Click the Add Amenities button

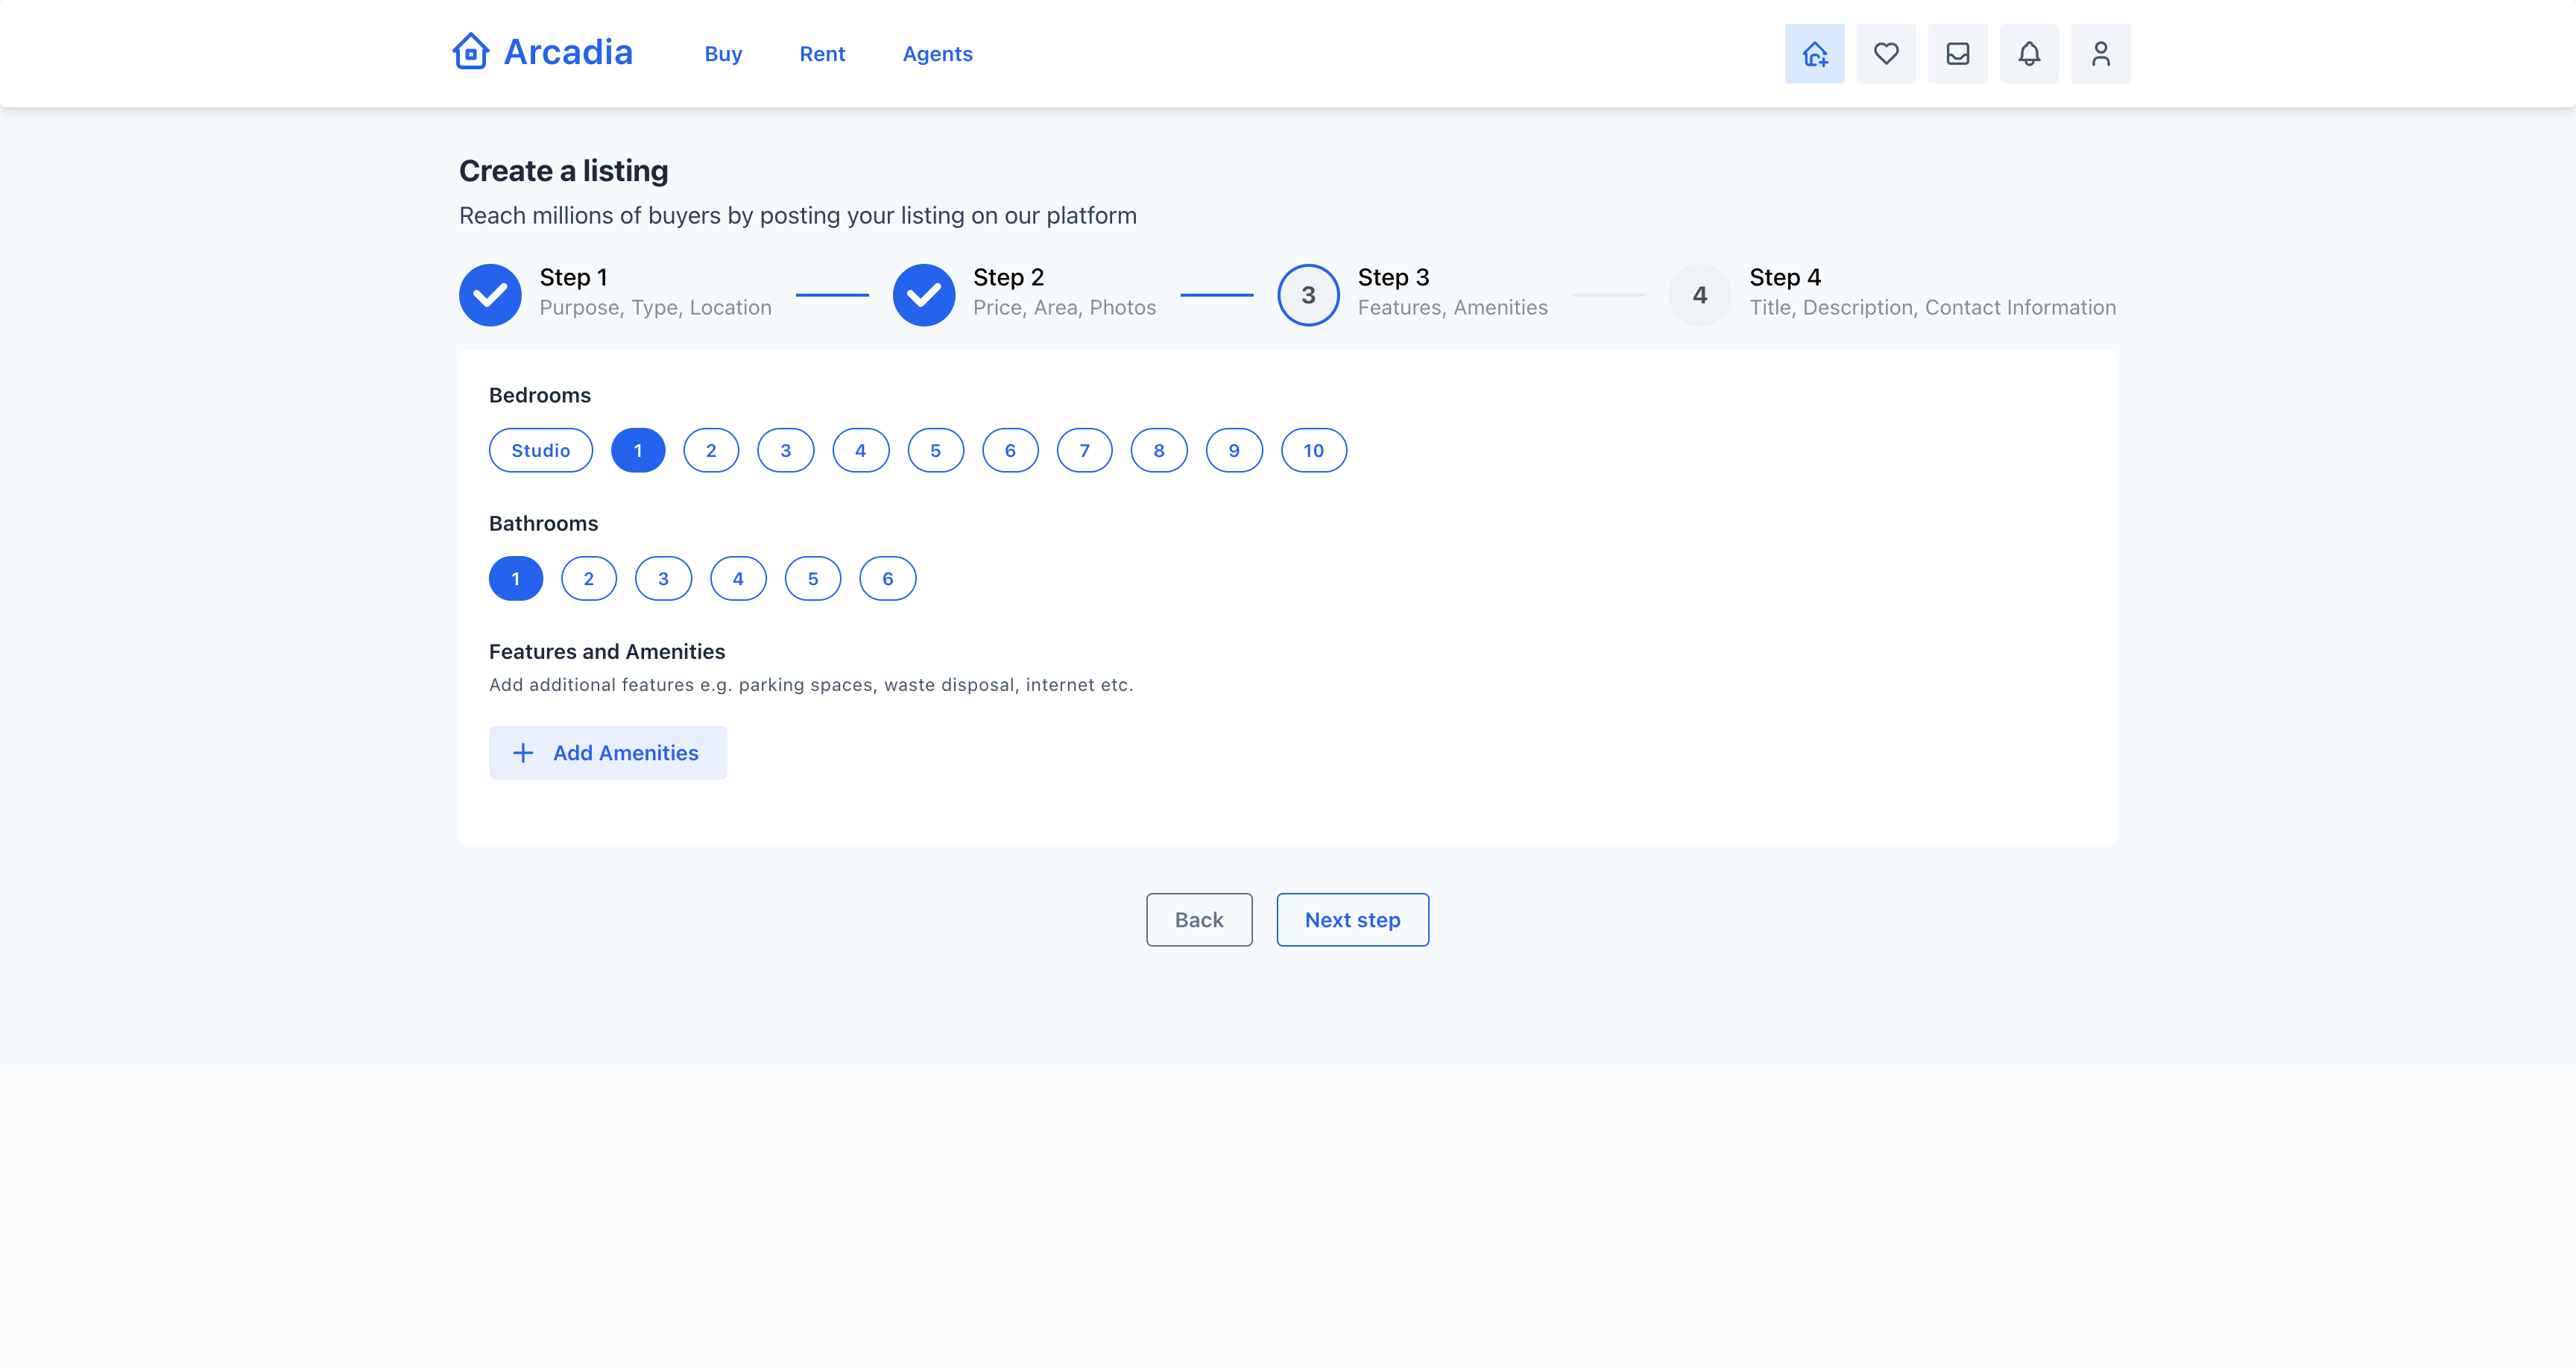point(607,753)
